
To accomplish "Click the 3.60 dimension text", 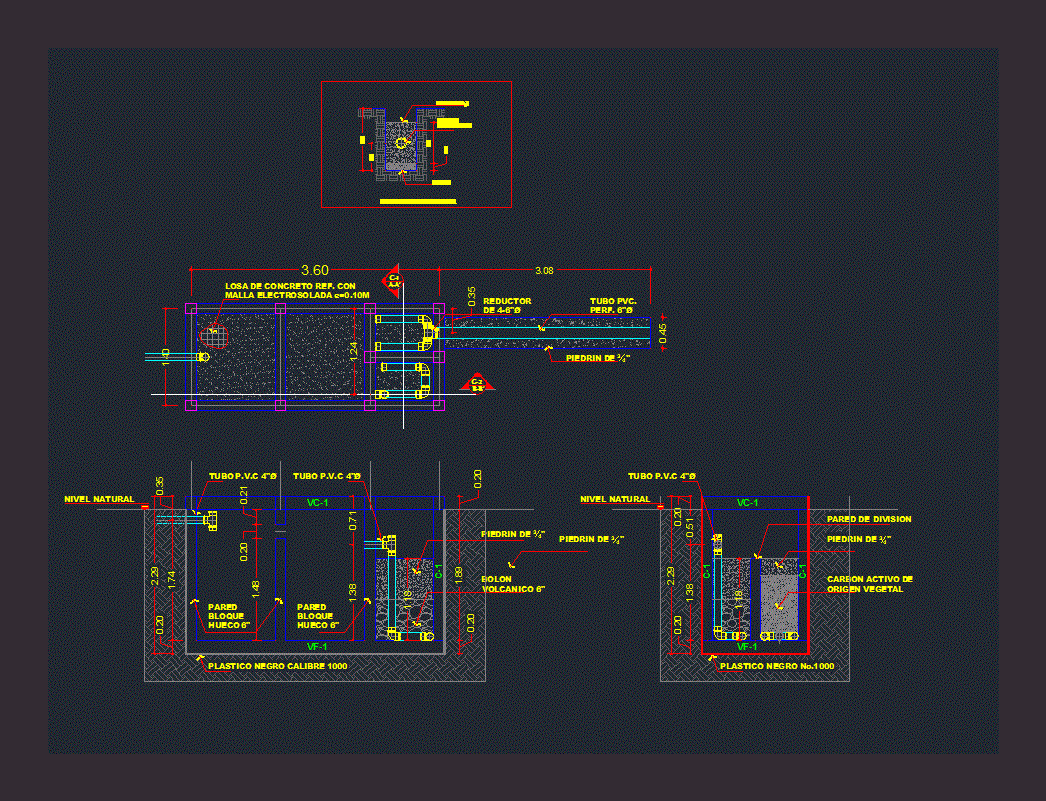I will click(315, 270).
